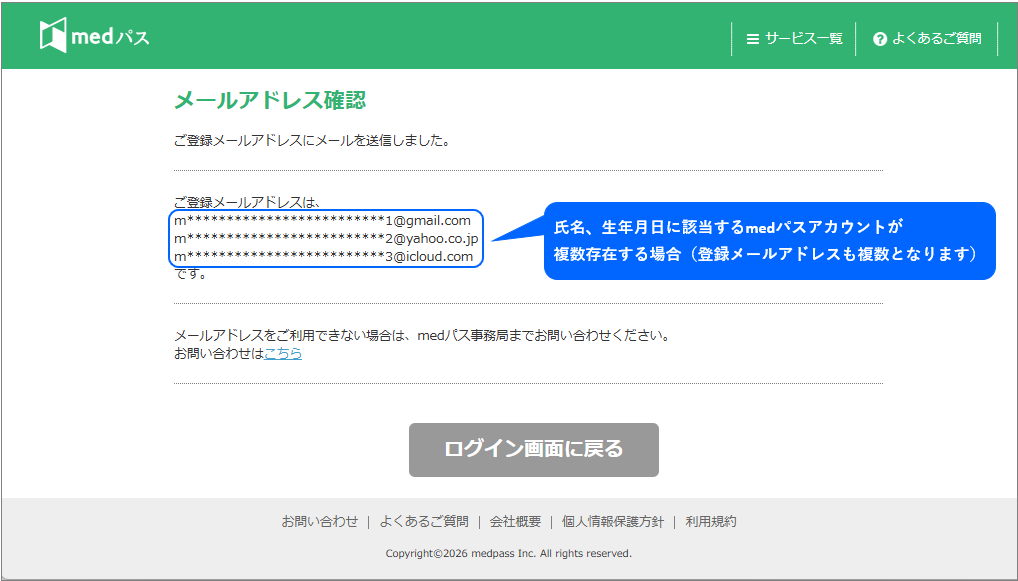Click the medpass Inc. copyright text
The image size is (1018, 581).
click(x=508, y=553)
